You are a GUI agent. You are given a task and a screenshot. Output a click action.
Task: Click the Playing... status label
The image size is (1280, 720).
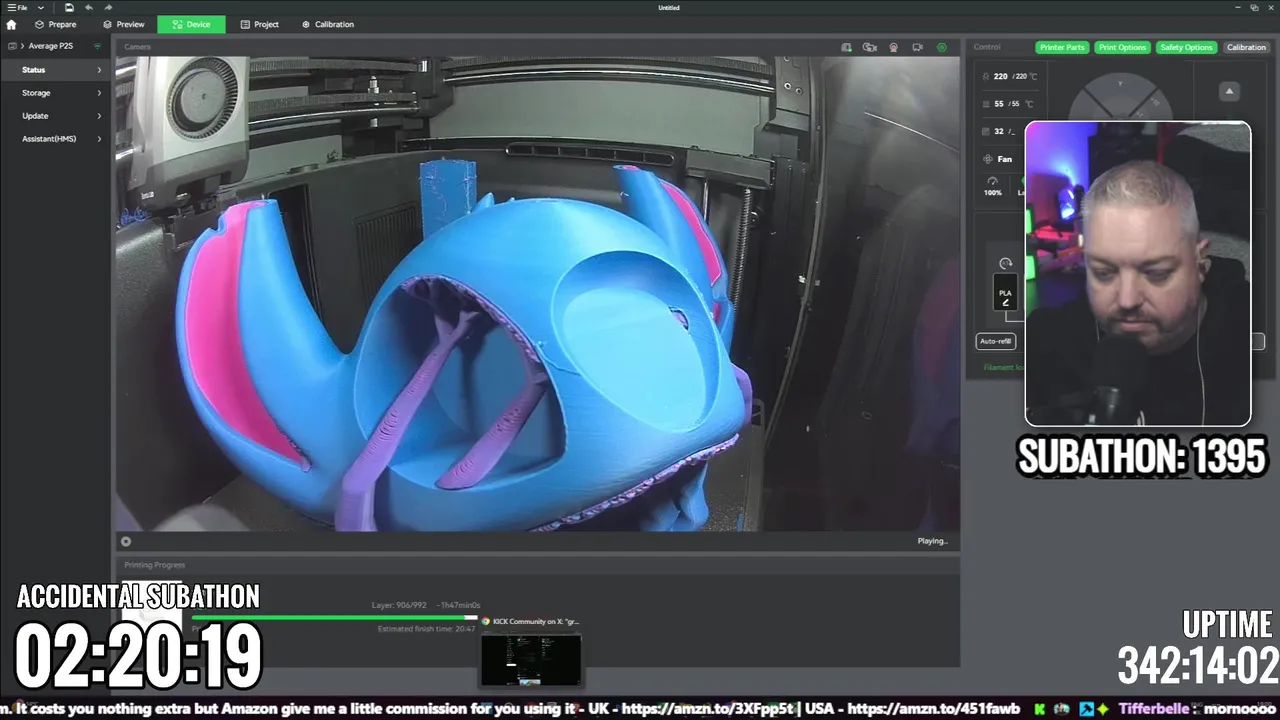[x=932, y=541]
